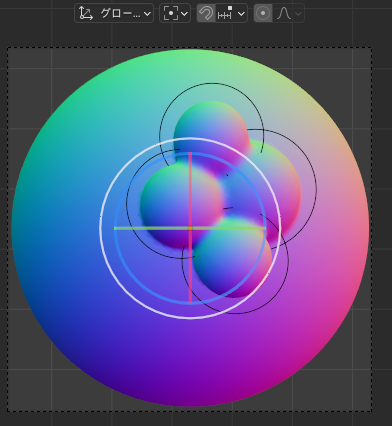The image size is (392, 426).
Task: Open the pivot point dropdown
Action: pyautogui.click(x=175, y=13)
